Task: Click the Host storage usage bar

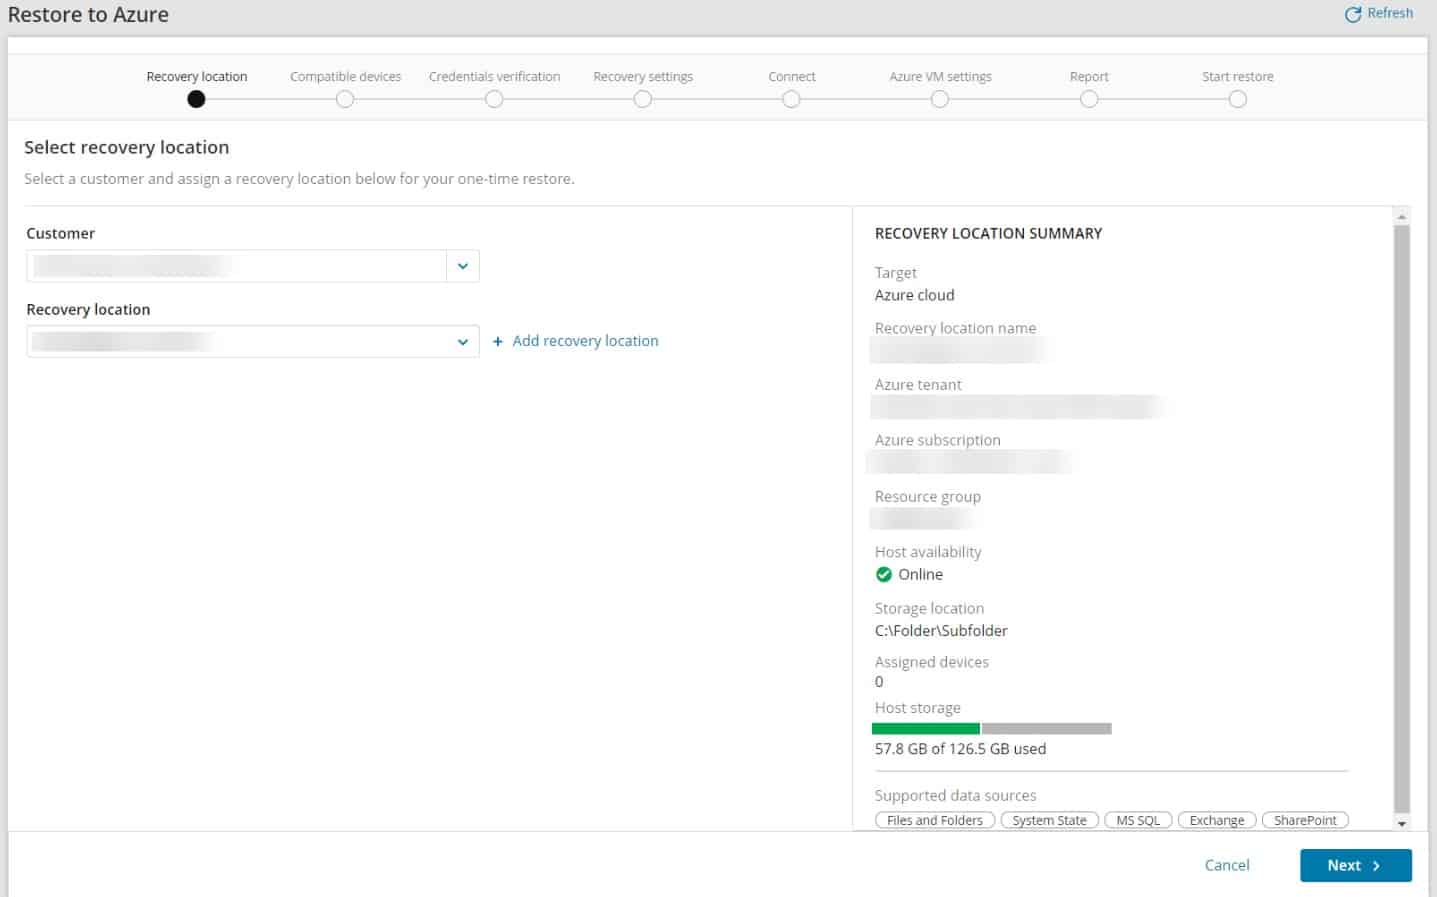Action: (991, 729)
